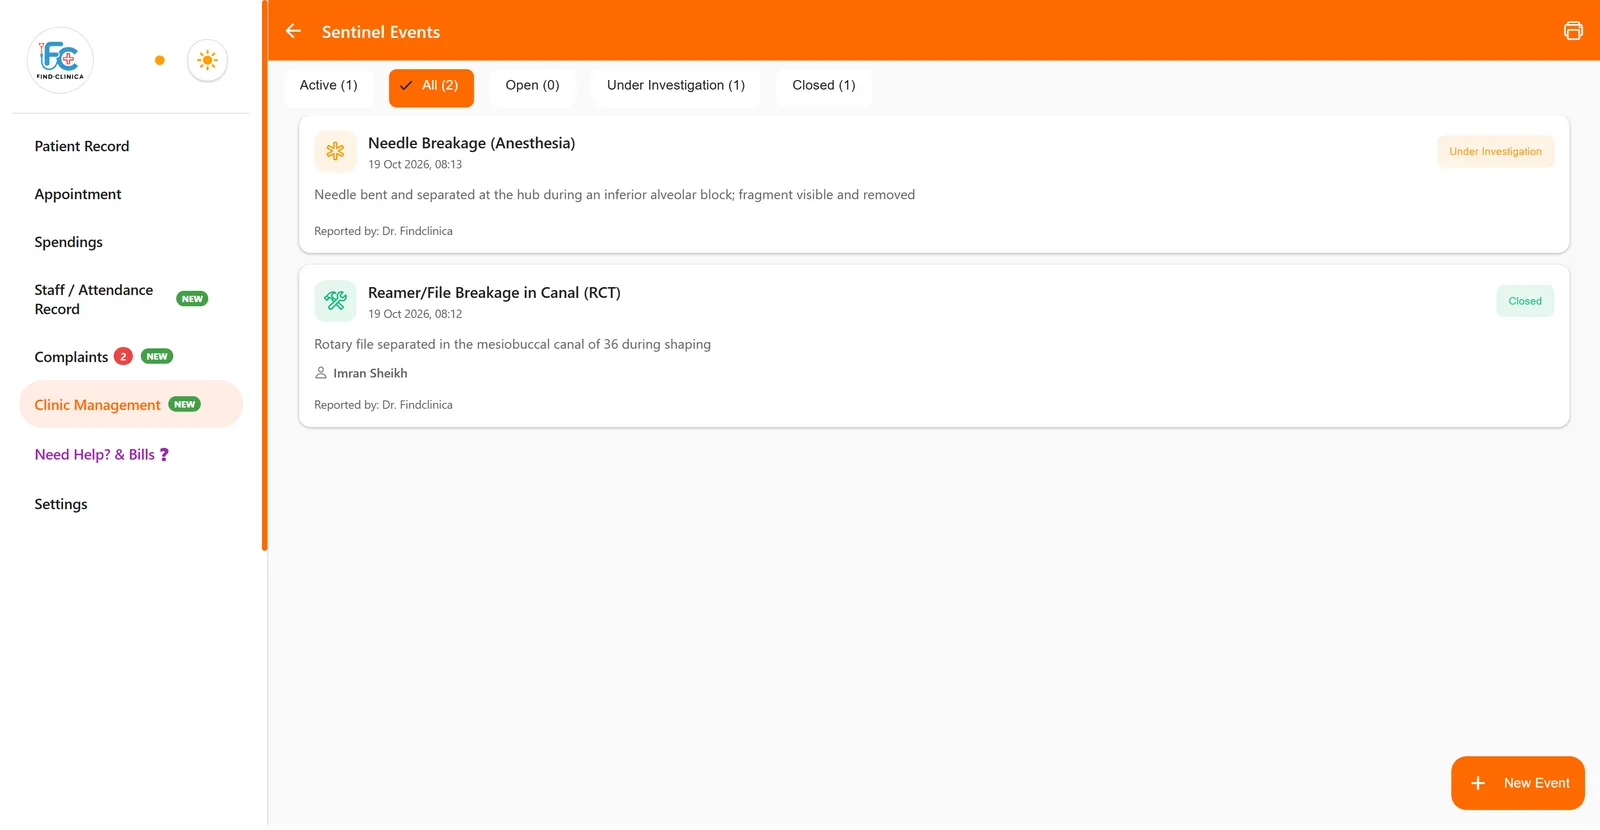Click the Under Investigation status badge
Image resolution: width=1600 pixels, height=830 pixels.
(1495, 152)
